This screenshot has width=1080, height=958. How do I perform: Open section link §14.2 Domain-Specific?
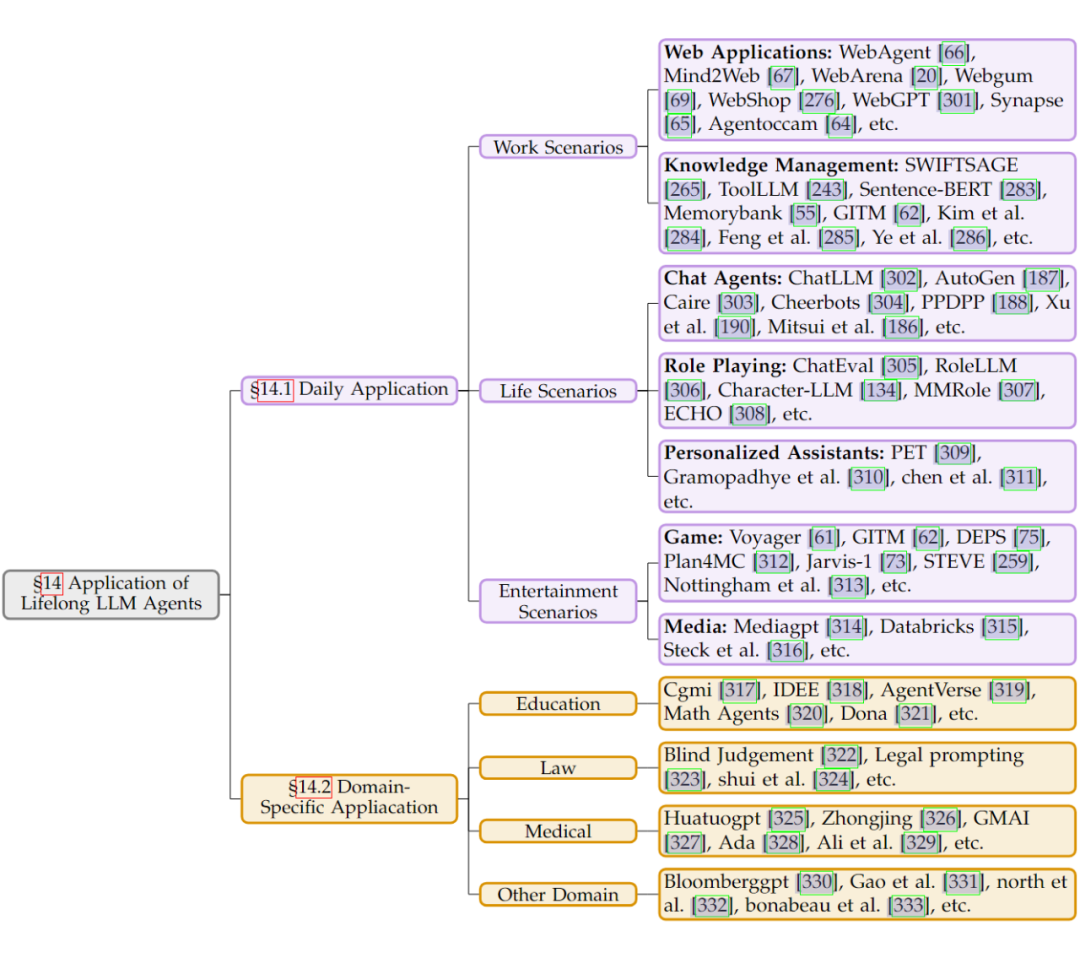coord(314,787)
